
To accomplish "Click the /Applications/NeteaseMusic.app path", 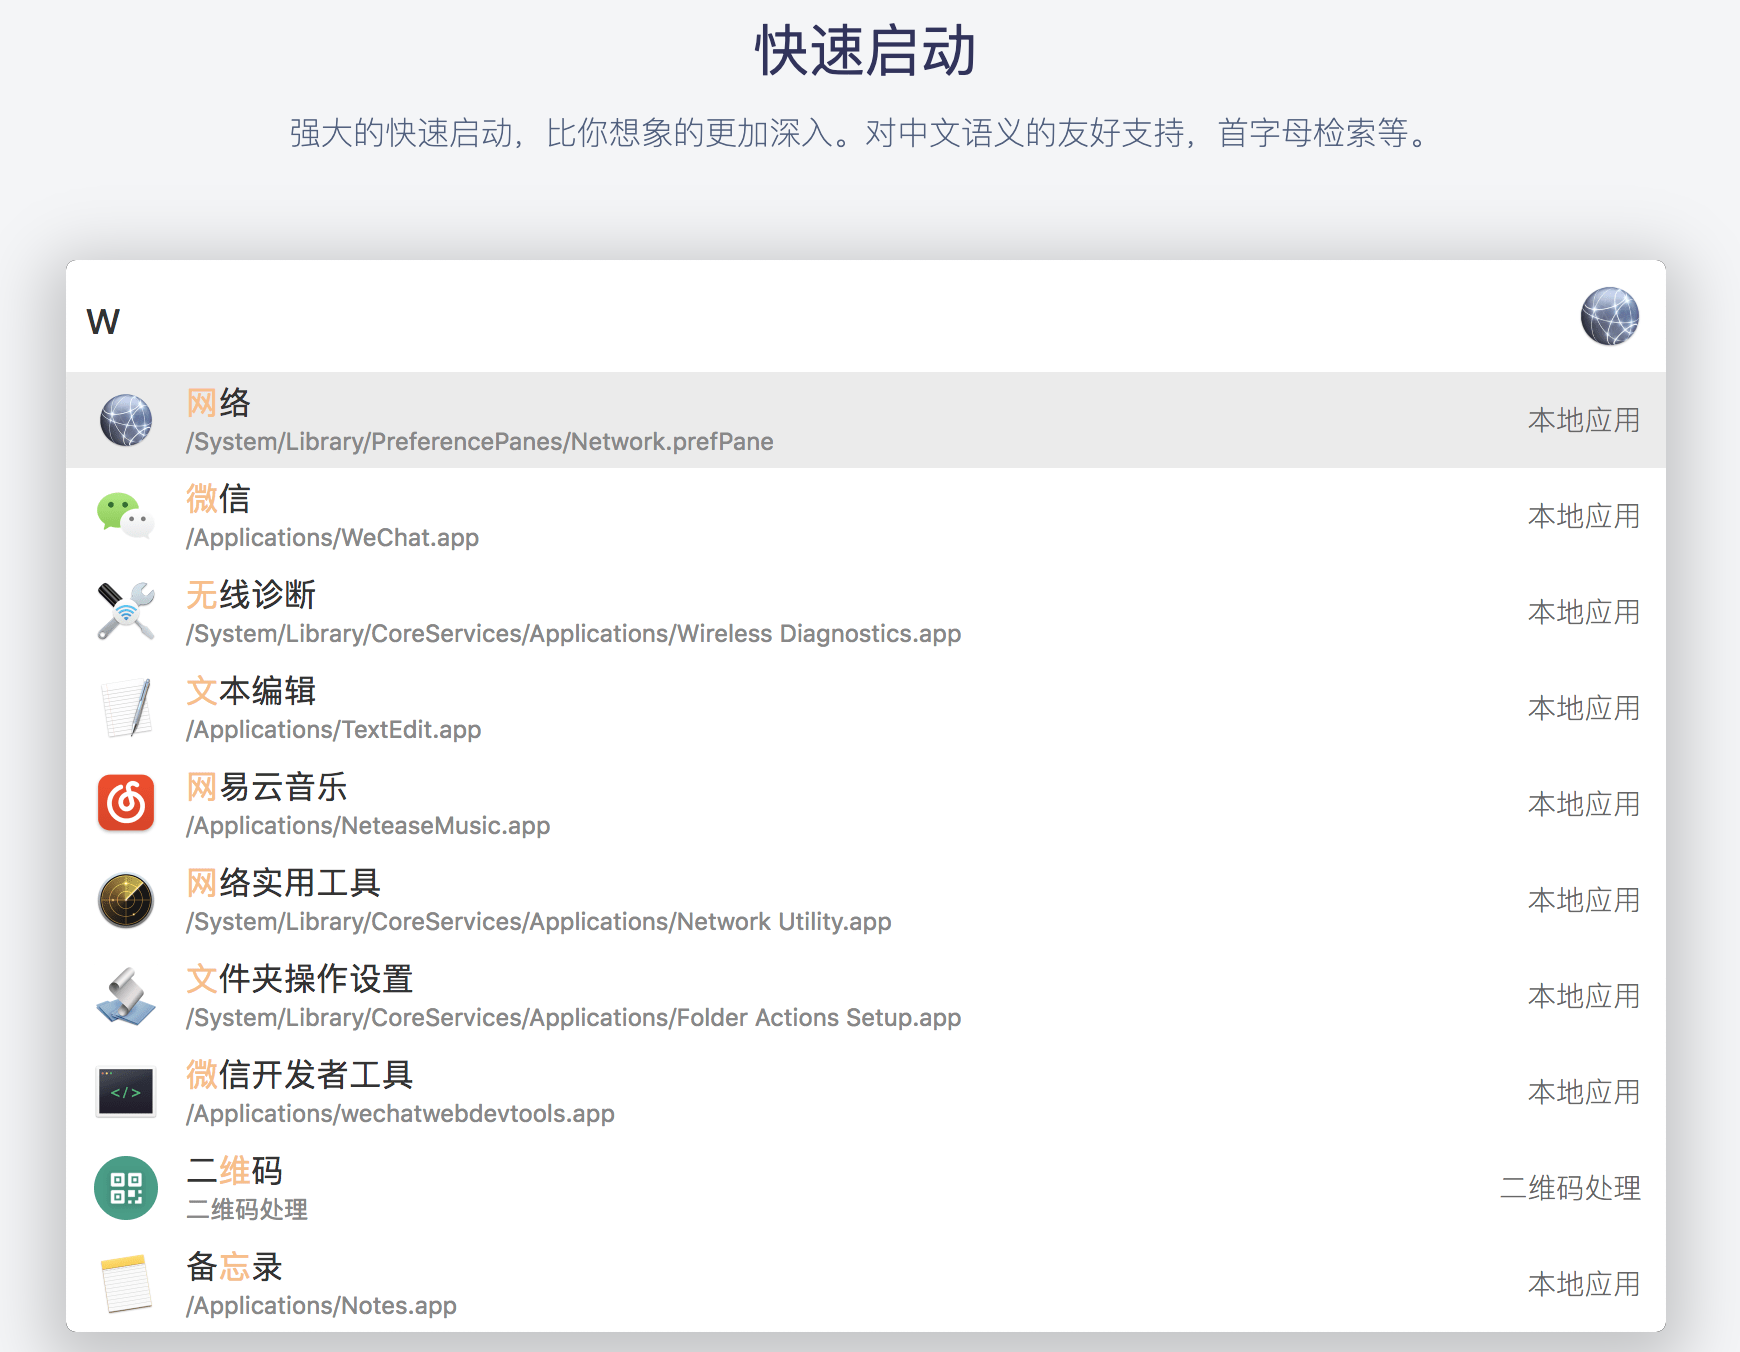I will tap(368, 826).
